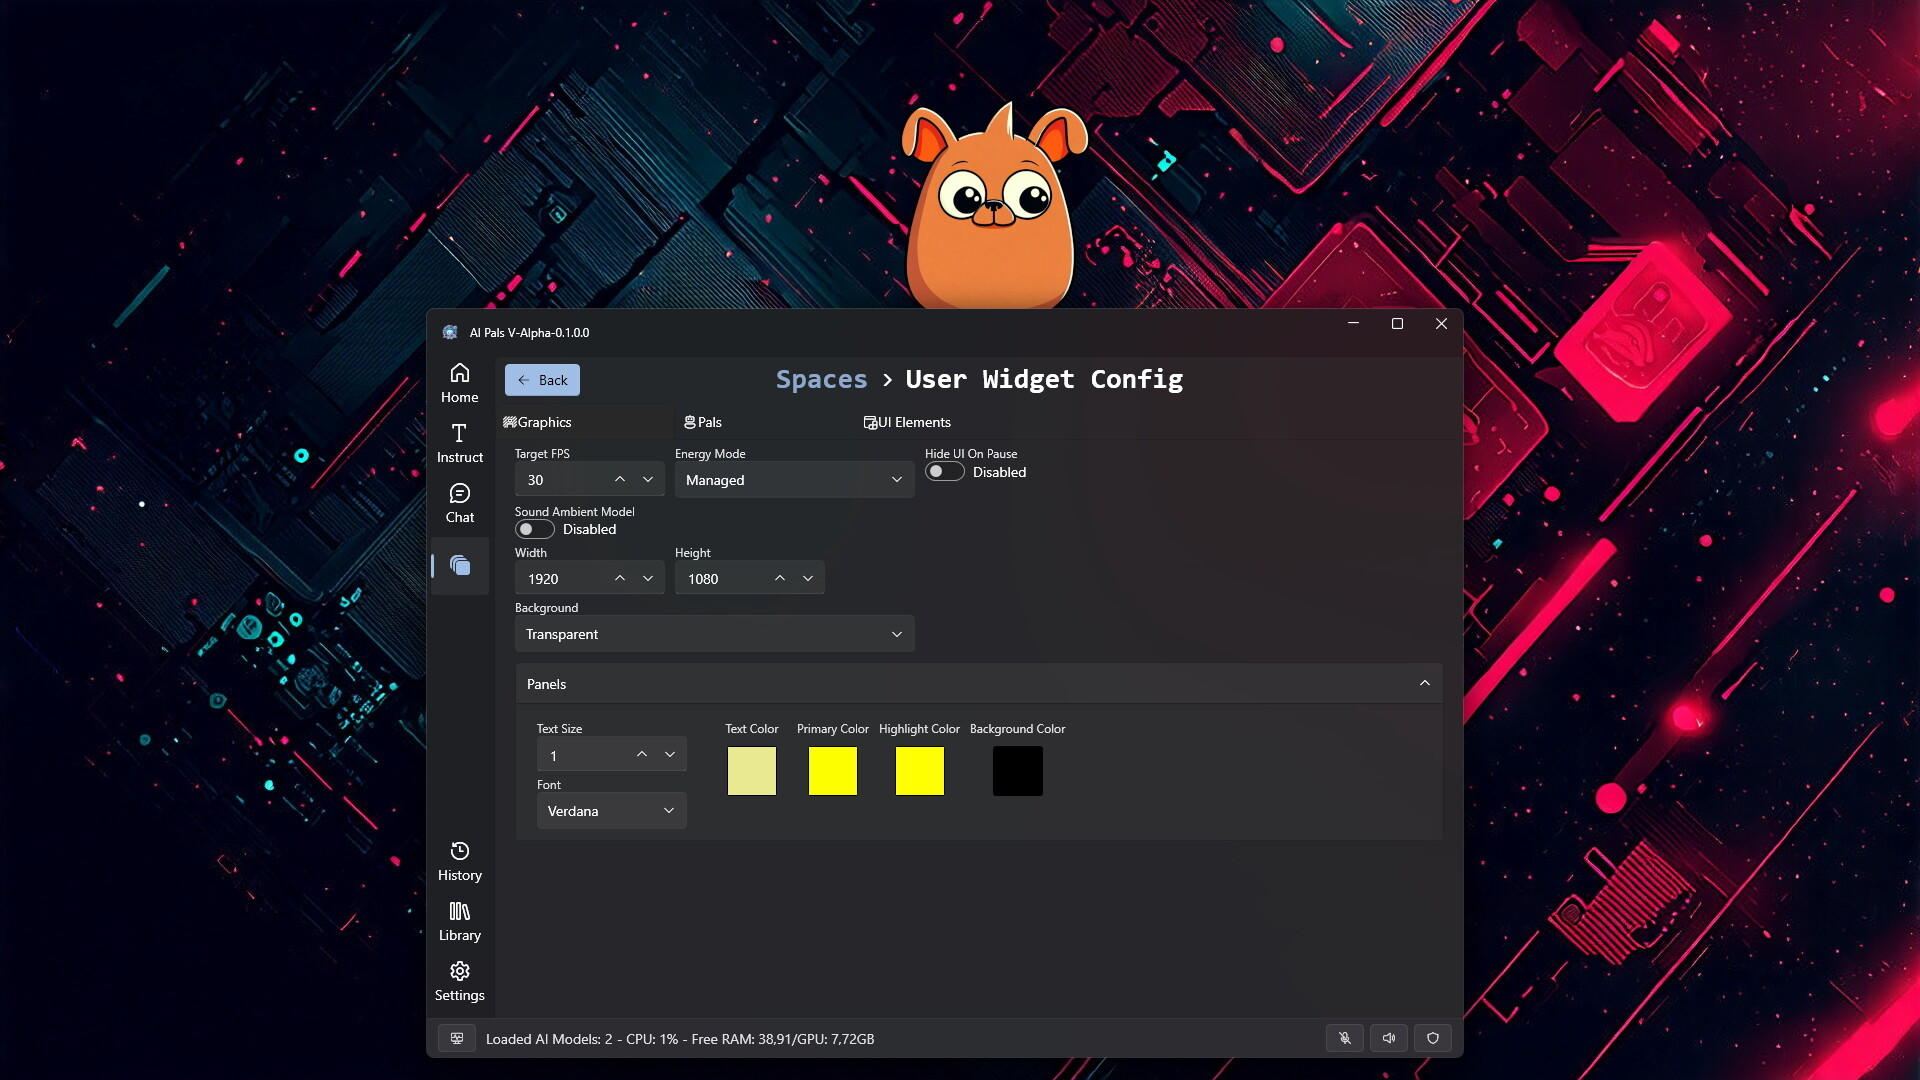Screen dimensions: 1920x1080
Task: Enable the Sound Ambient Model
Action: point(534,528)
